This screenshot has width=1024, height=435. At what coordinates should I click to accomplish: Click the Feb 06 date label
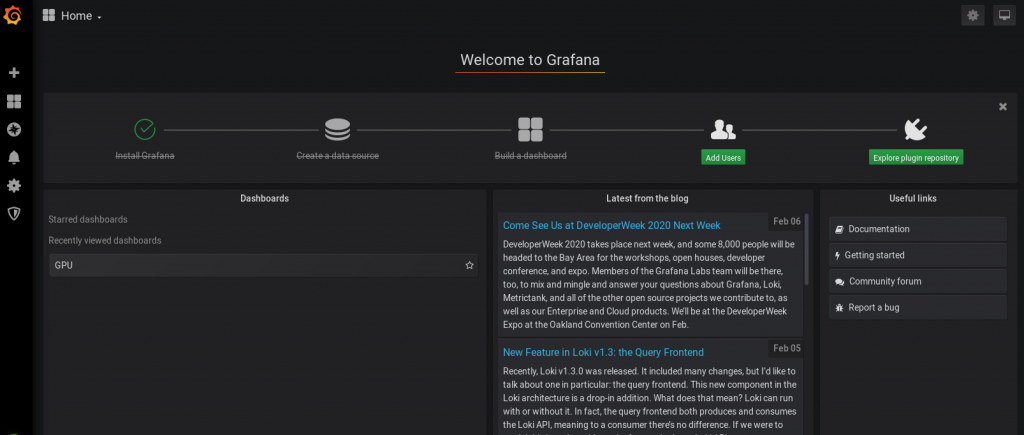point(787,221)
